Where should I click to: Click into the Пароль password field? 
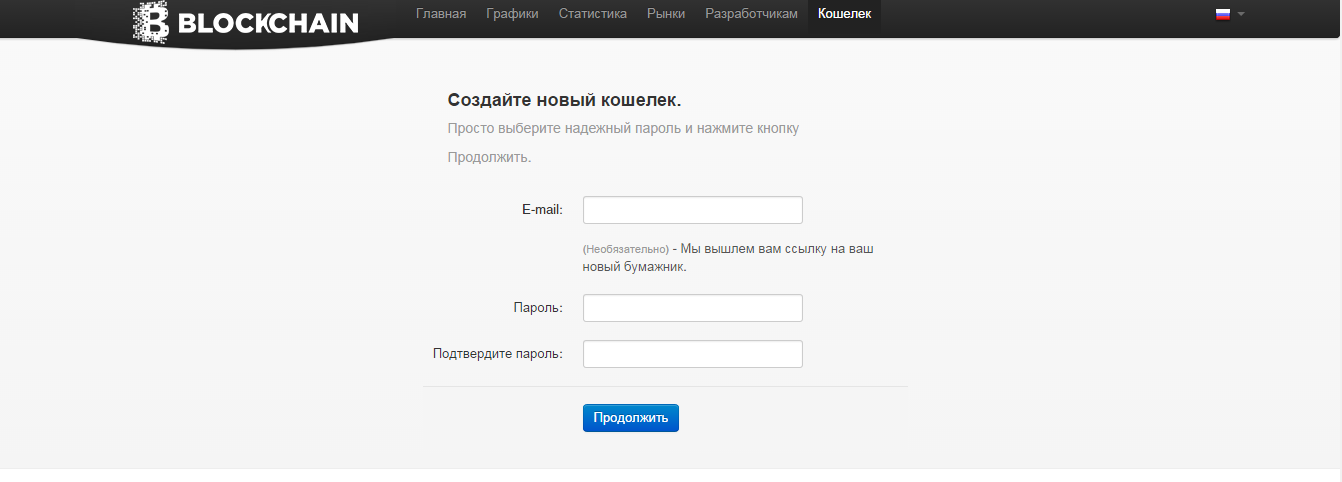692,308
